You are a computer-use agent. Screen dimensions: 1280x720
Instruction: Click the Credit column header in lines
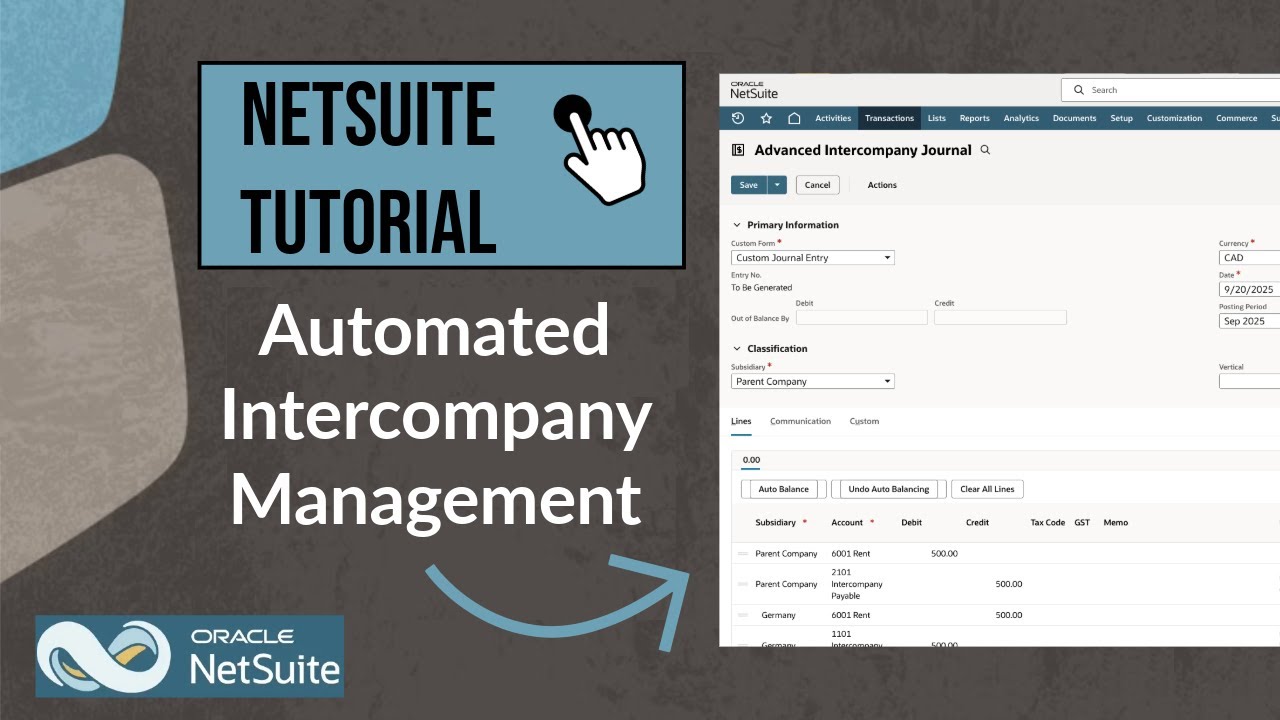977,522
